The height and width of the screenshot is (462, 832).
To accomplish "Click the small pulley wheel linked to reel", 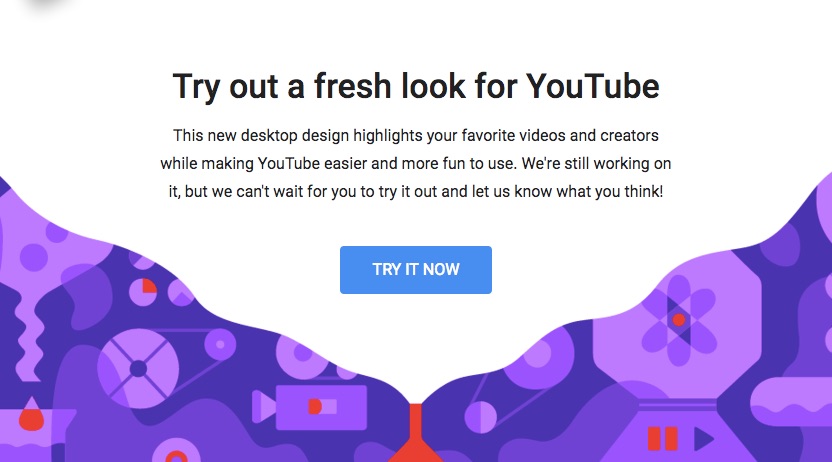I will pos(220,345).
